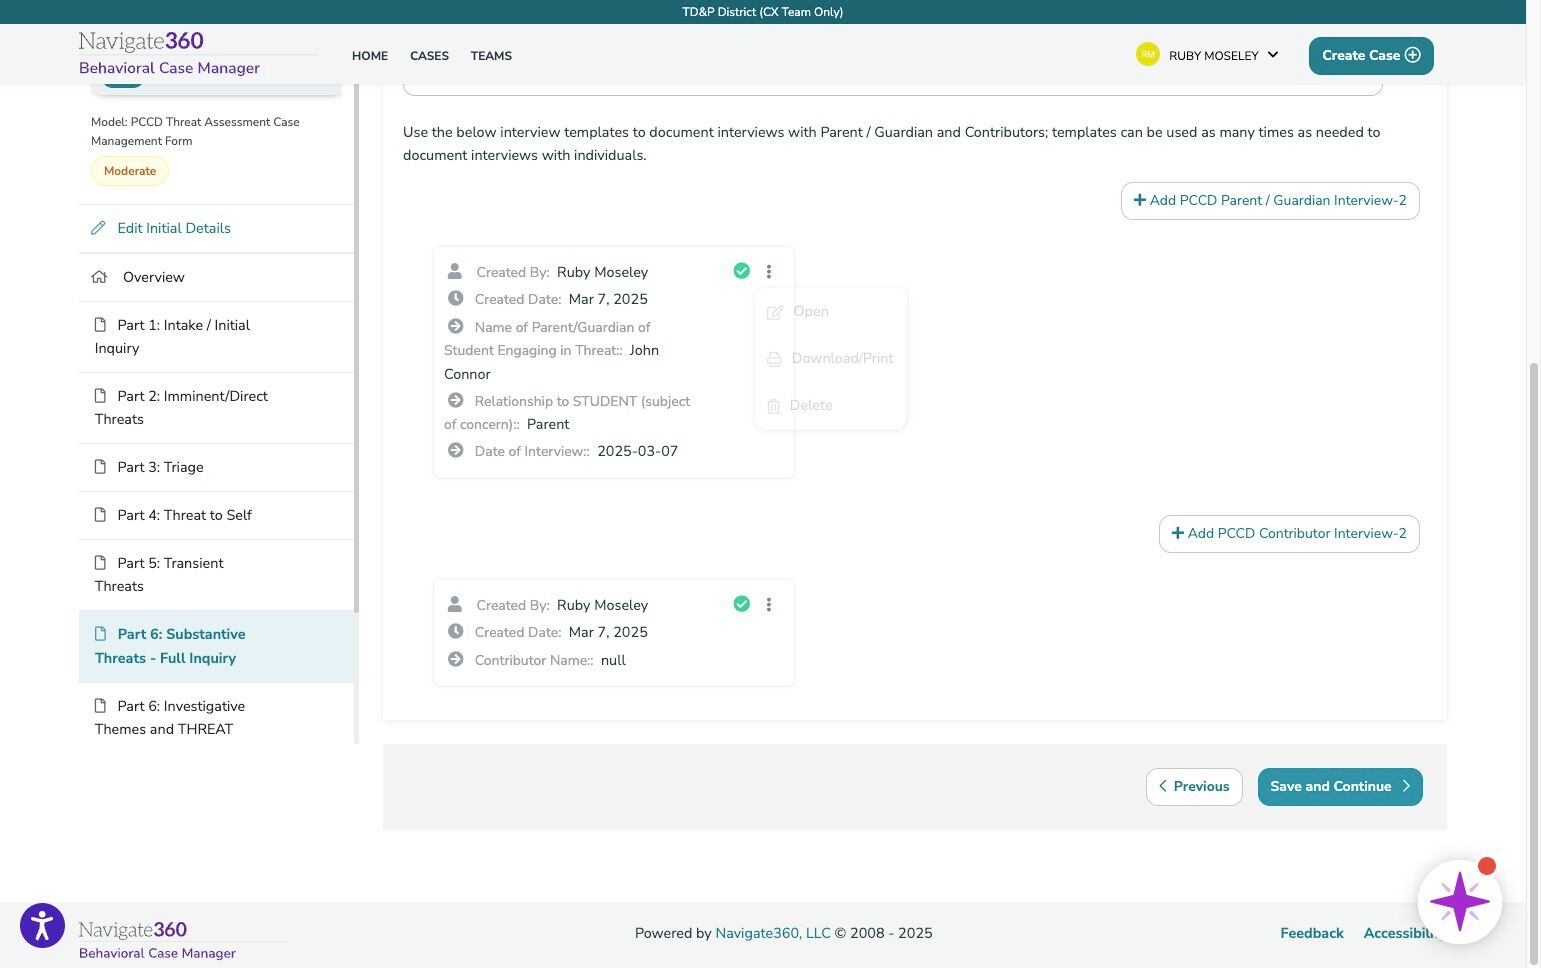Open the CASES menu
Image resolution: width=1541 pixels, height=968 pixels.
point(429,56)
